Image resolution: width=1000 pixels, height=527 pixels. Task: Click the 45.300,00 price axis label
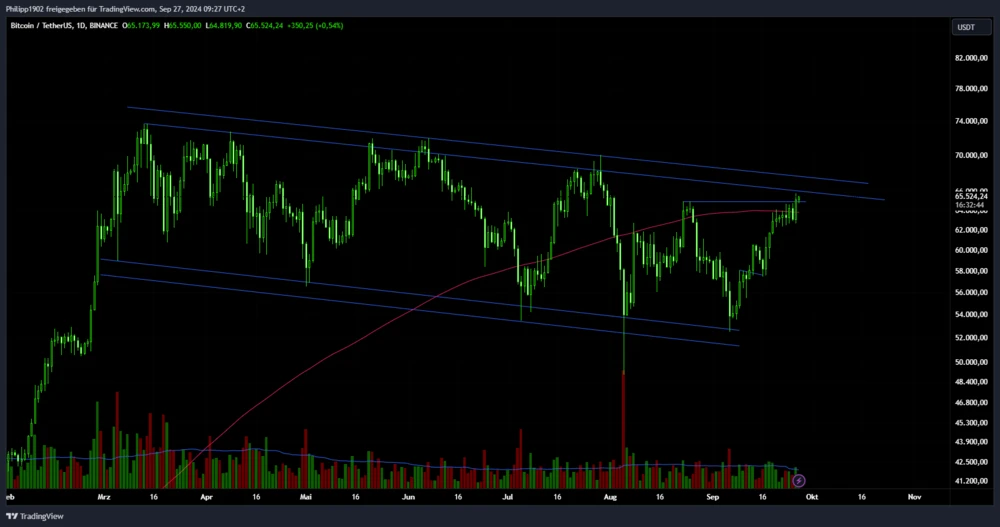point(971,422)
